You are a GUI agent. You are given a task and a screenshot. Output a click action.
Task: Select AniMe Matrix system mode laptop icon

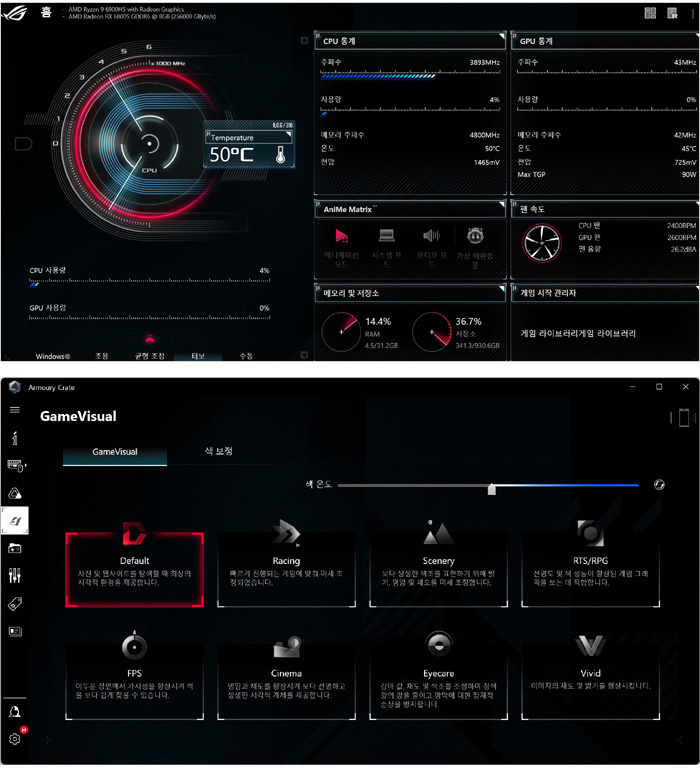(x=386, y=236)
